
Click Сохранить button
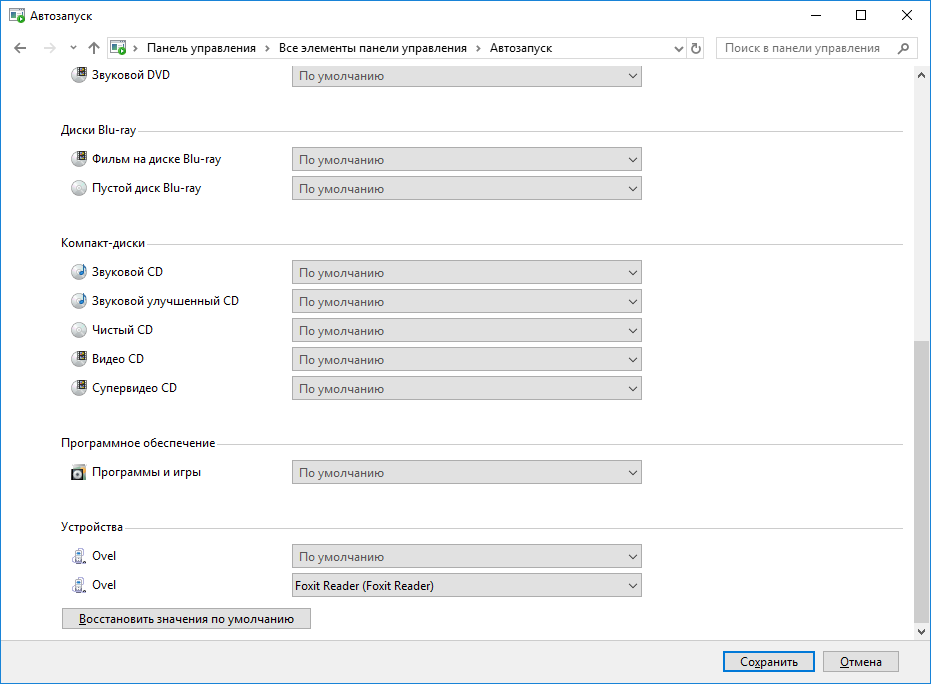(769, 661)
